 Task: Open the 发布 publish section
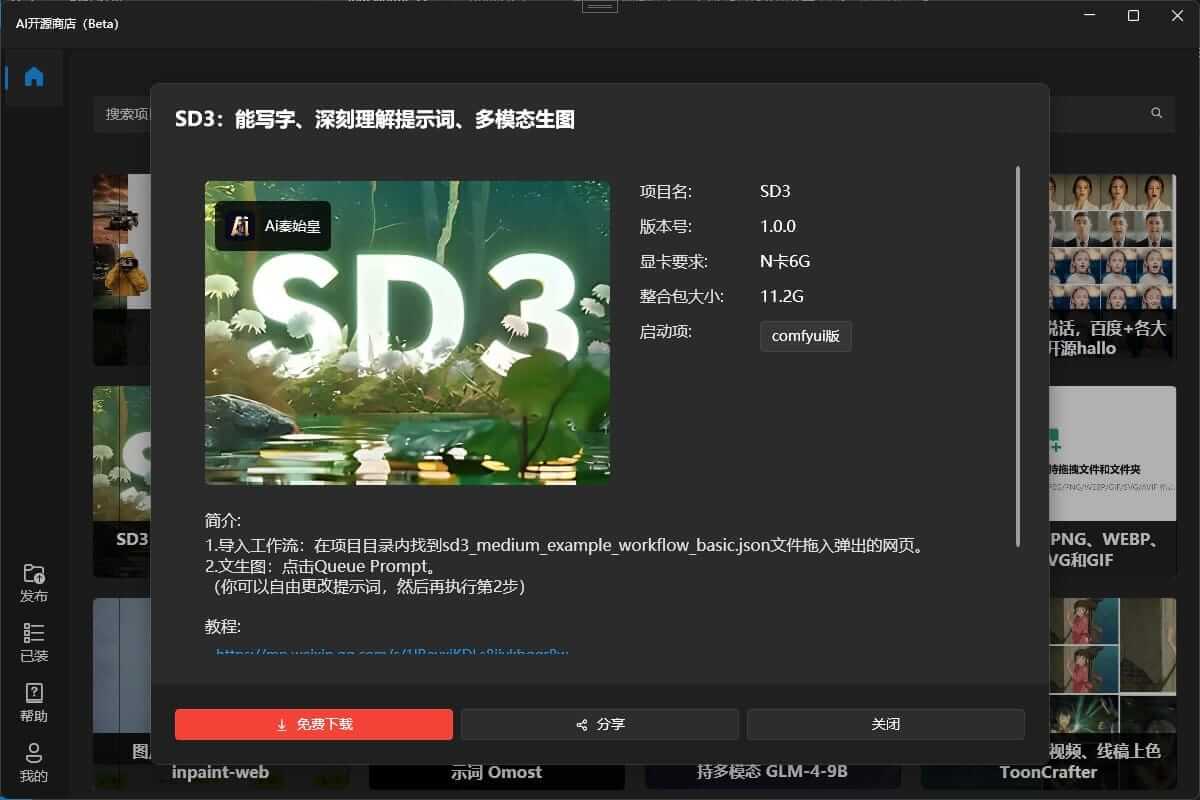[x=34, y=584]
